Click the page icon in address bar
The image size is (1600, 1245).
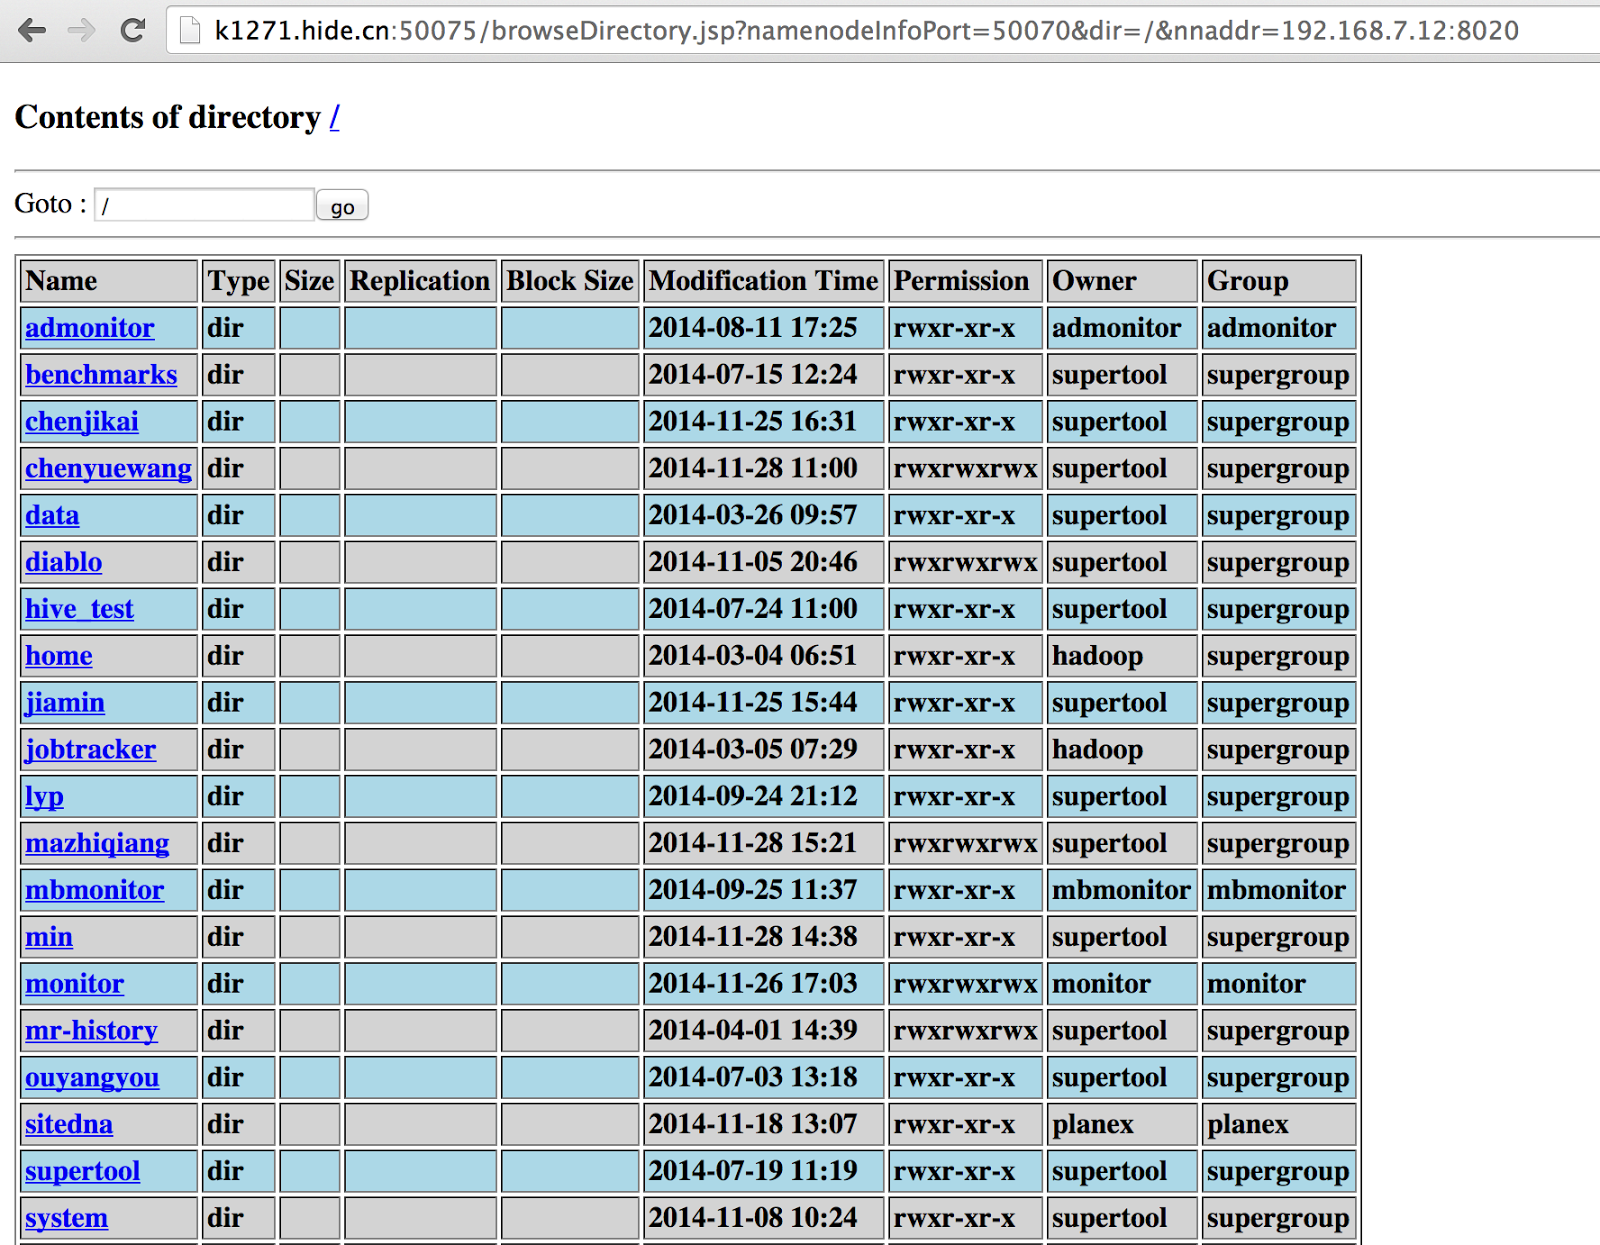pos(189,31)
